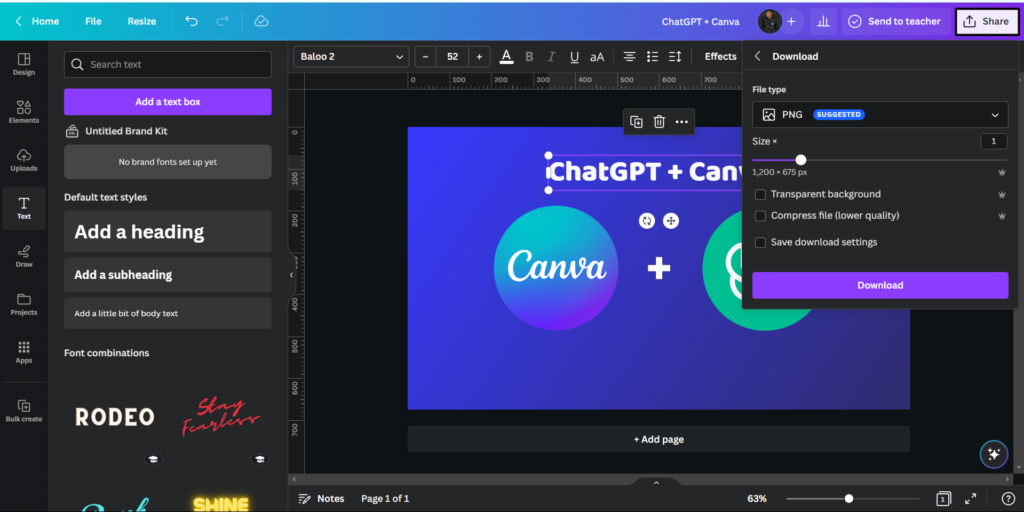The height and width of the screenshot is (512, 1024).
Task: Go back to Home
Action: coord(37,22)
